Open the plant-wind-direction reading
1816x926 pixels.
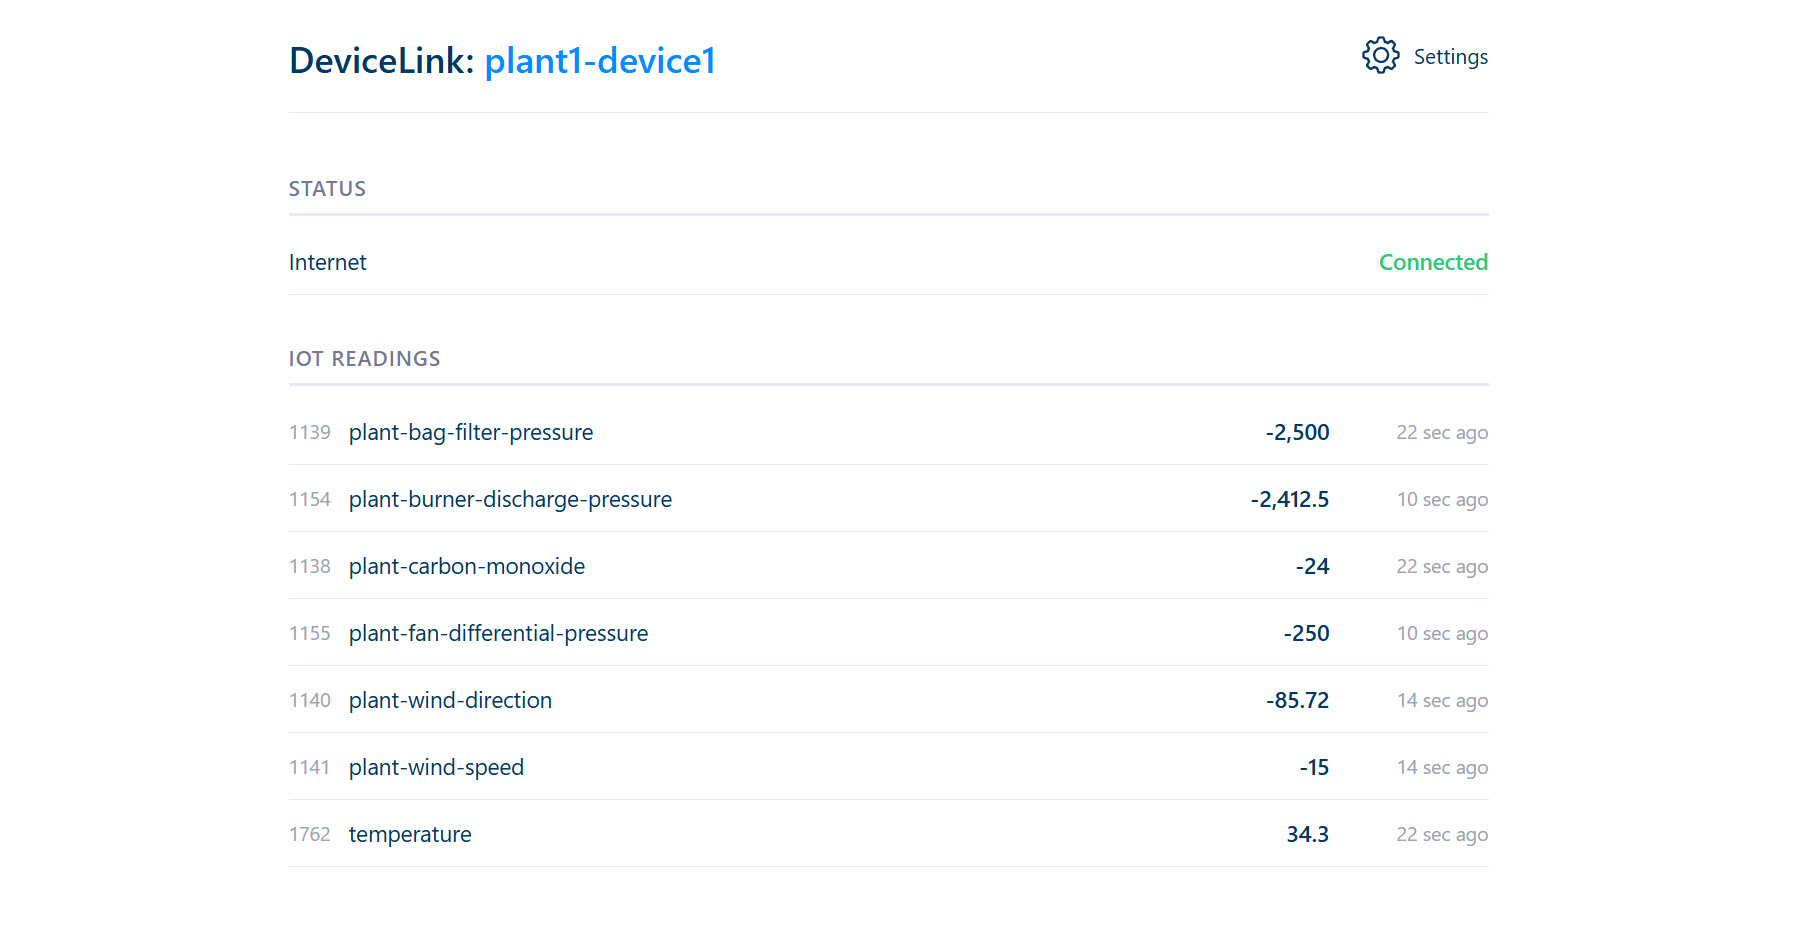tap(450, 700)
